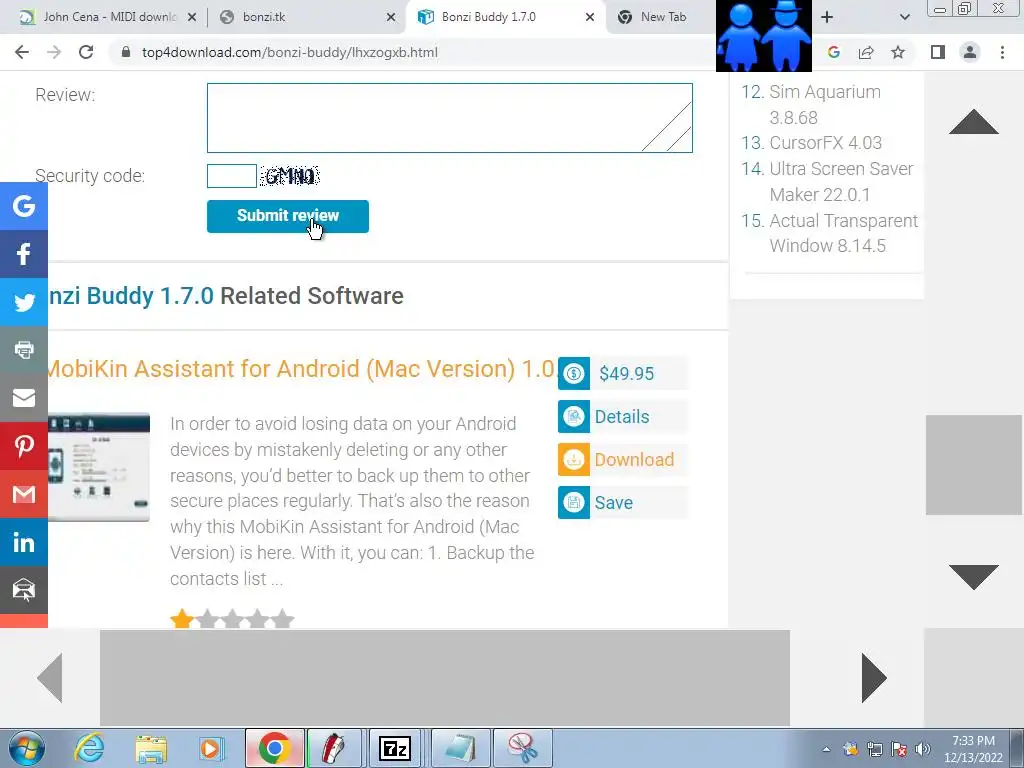Screen dimensions: 1024x768
Task: Click the MobiKin software thumbnail
Action: click(99, 467)
